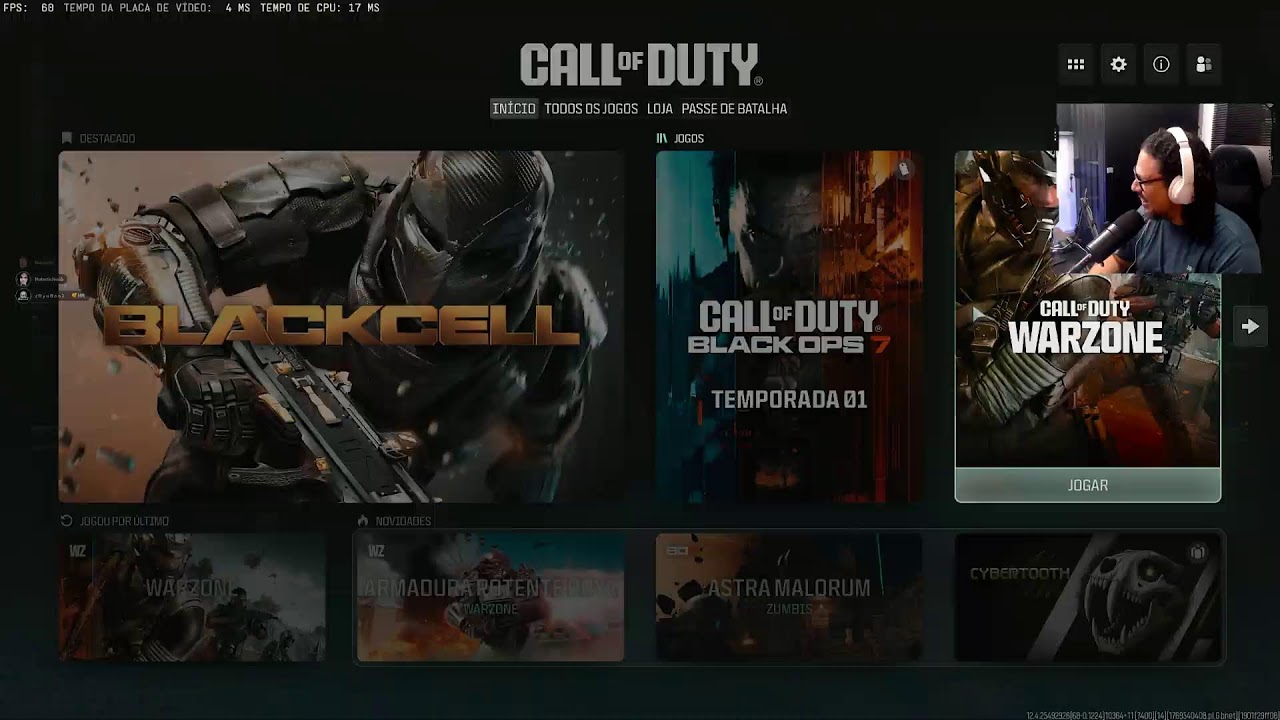Open the LOJA tab
The width and height of the screenshot is (1280, 720).
click(660, 108)
